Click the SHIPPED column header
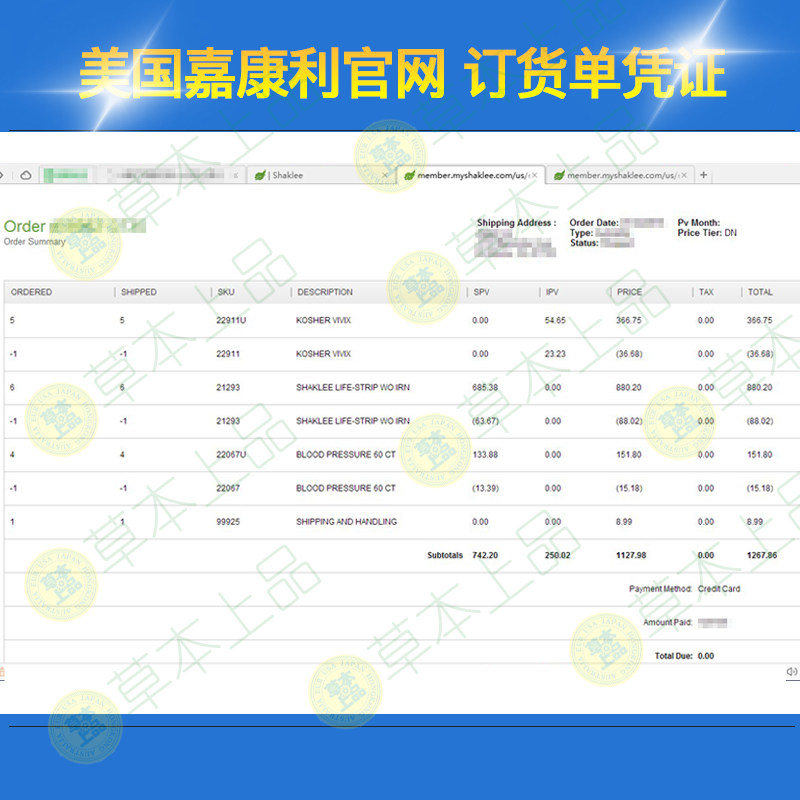Screen dimensions: 800x800 click(x=138, y=292)
